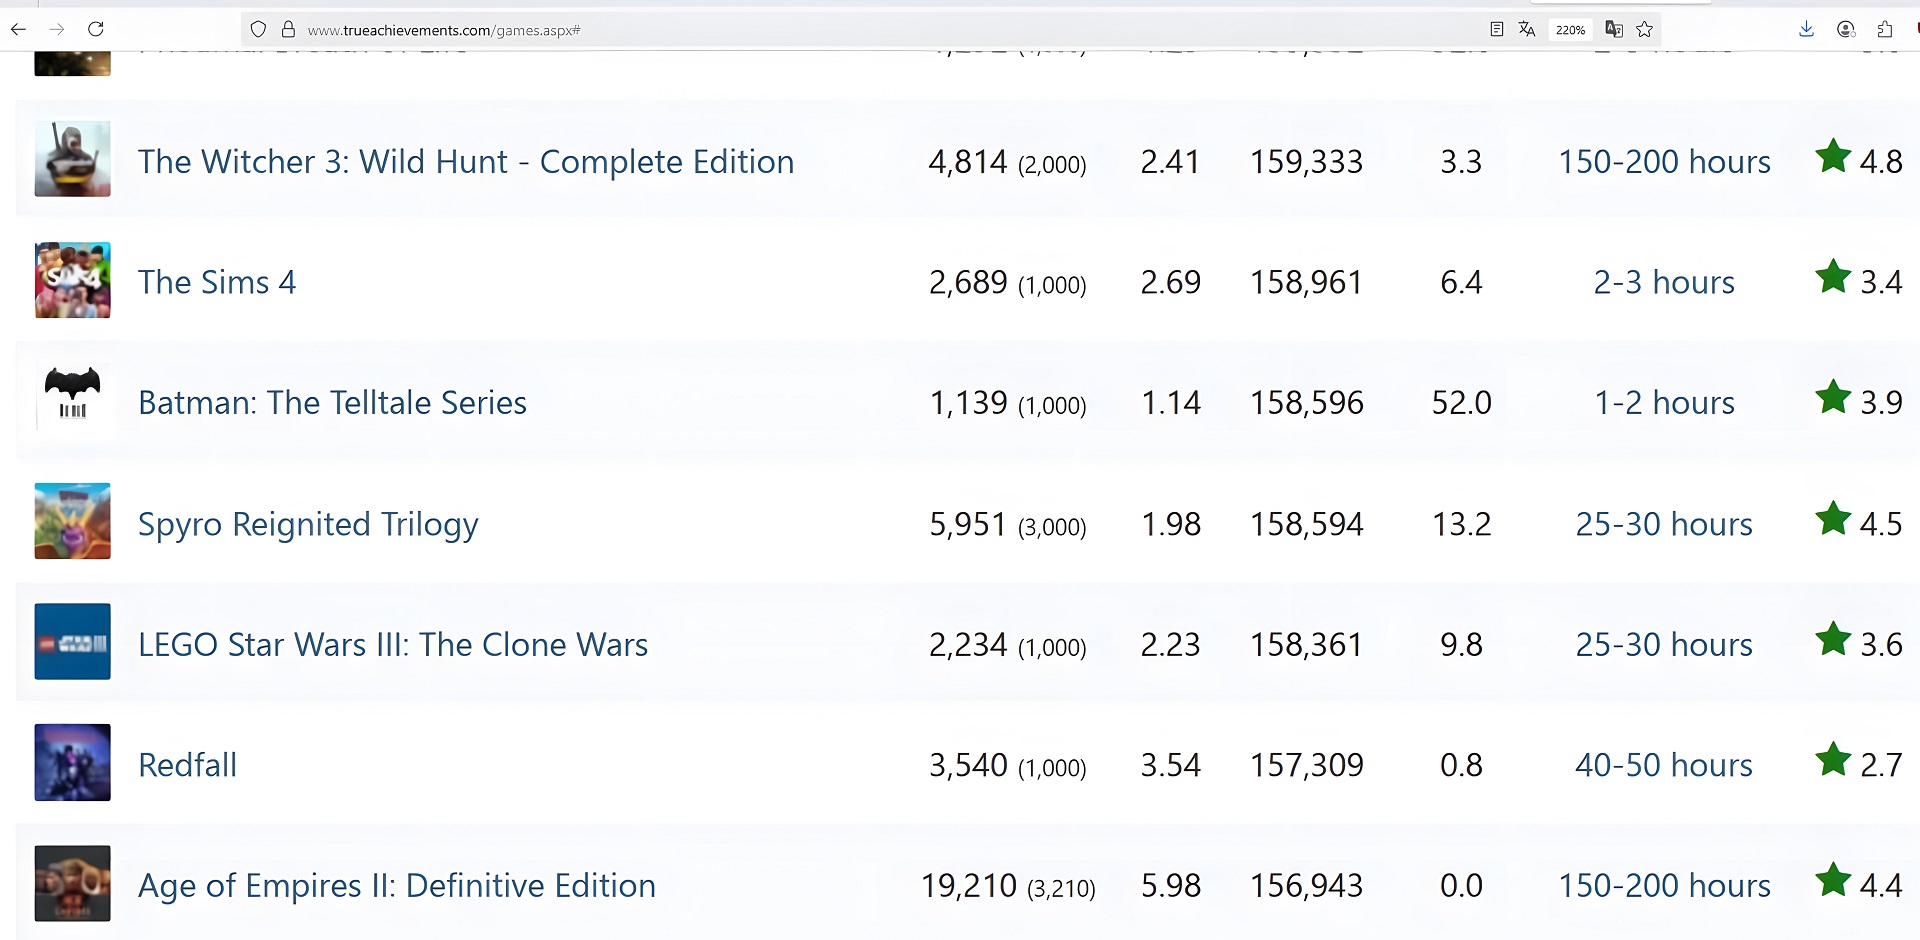Viewport: 1920px width, 940px height.
Task: Bookmark this page with the star icon
Action: 1645,29
